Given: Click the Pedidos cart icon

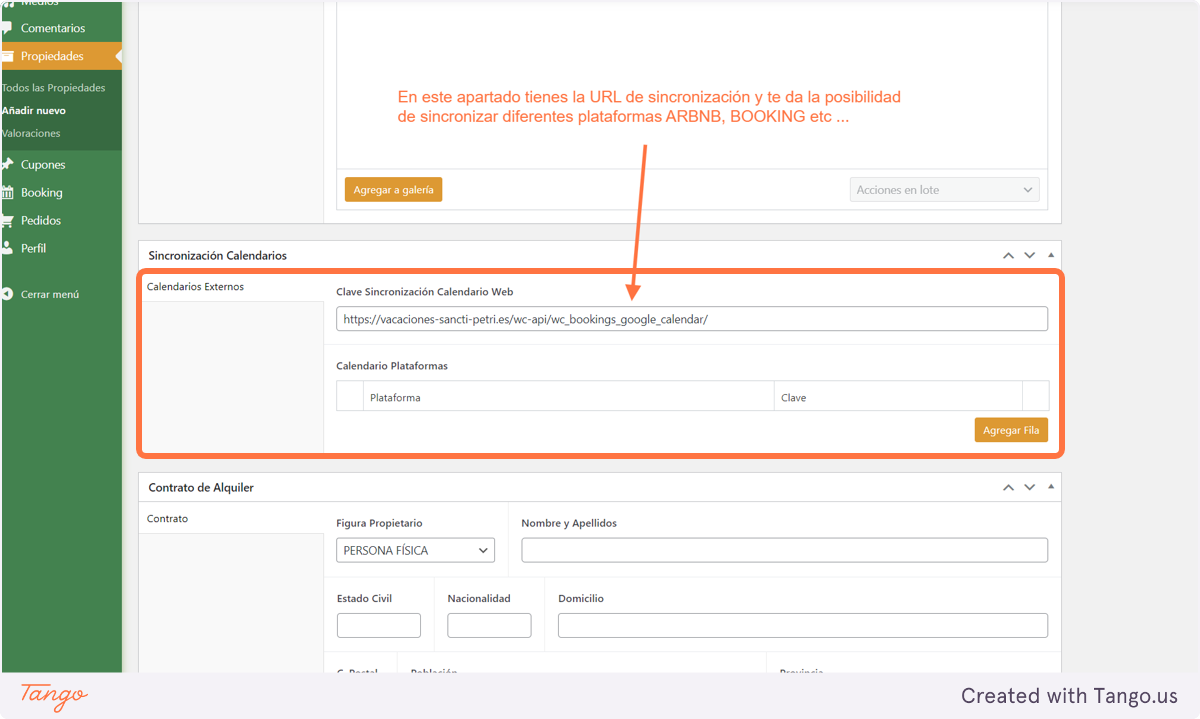Looking at the screenshot, I should (x=7, y=220).
